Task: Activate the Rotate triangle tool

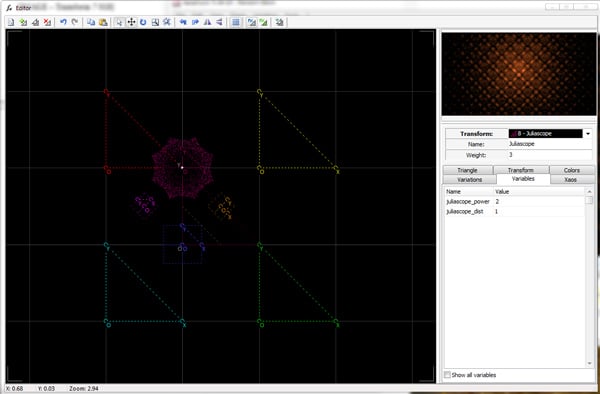Action: click(x=143, y=22)
